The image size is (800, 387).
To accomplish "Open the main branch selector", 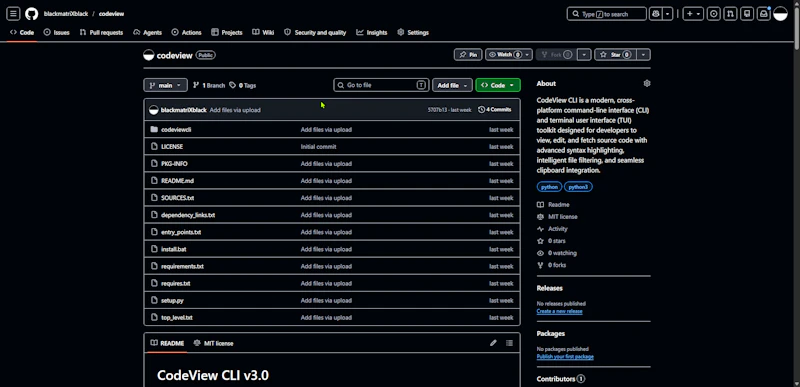I will point(165,85).
